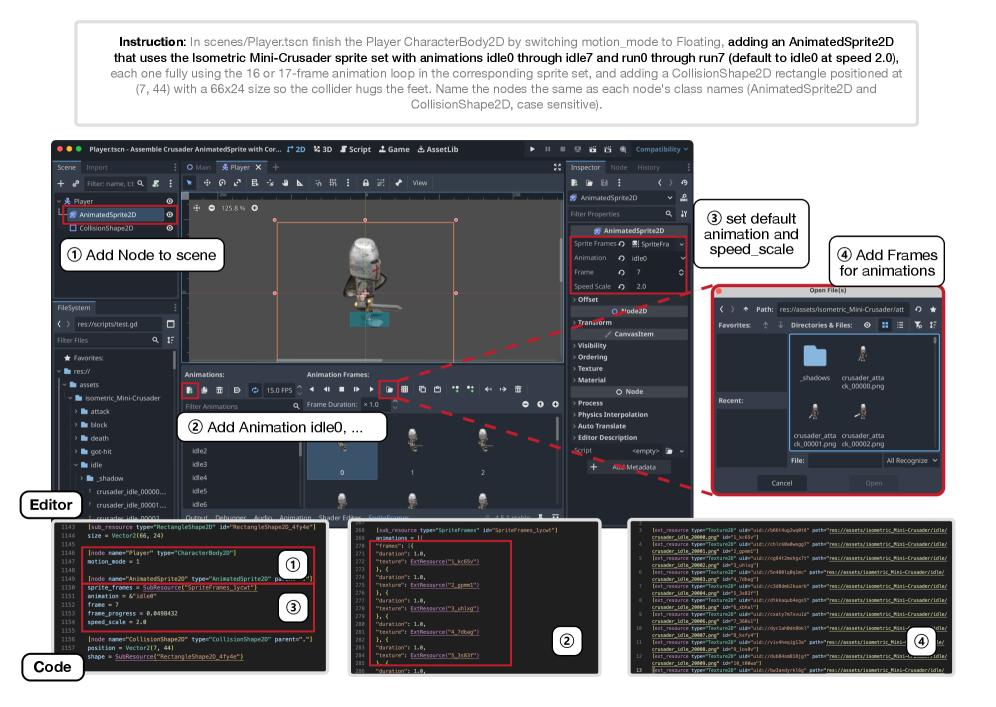Choose the Move Mode tool in viewport toolbar
Screen dimensions: 996x707
click(x=207, y=183)
